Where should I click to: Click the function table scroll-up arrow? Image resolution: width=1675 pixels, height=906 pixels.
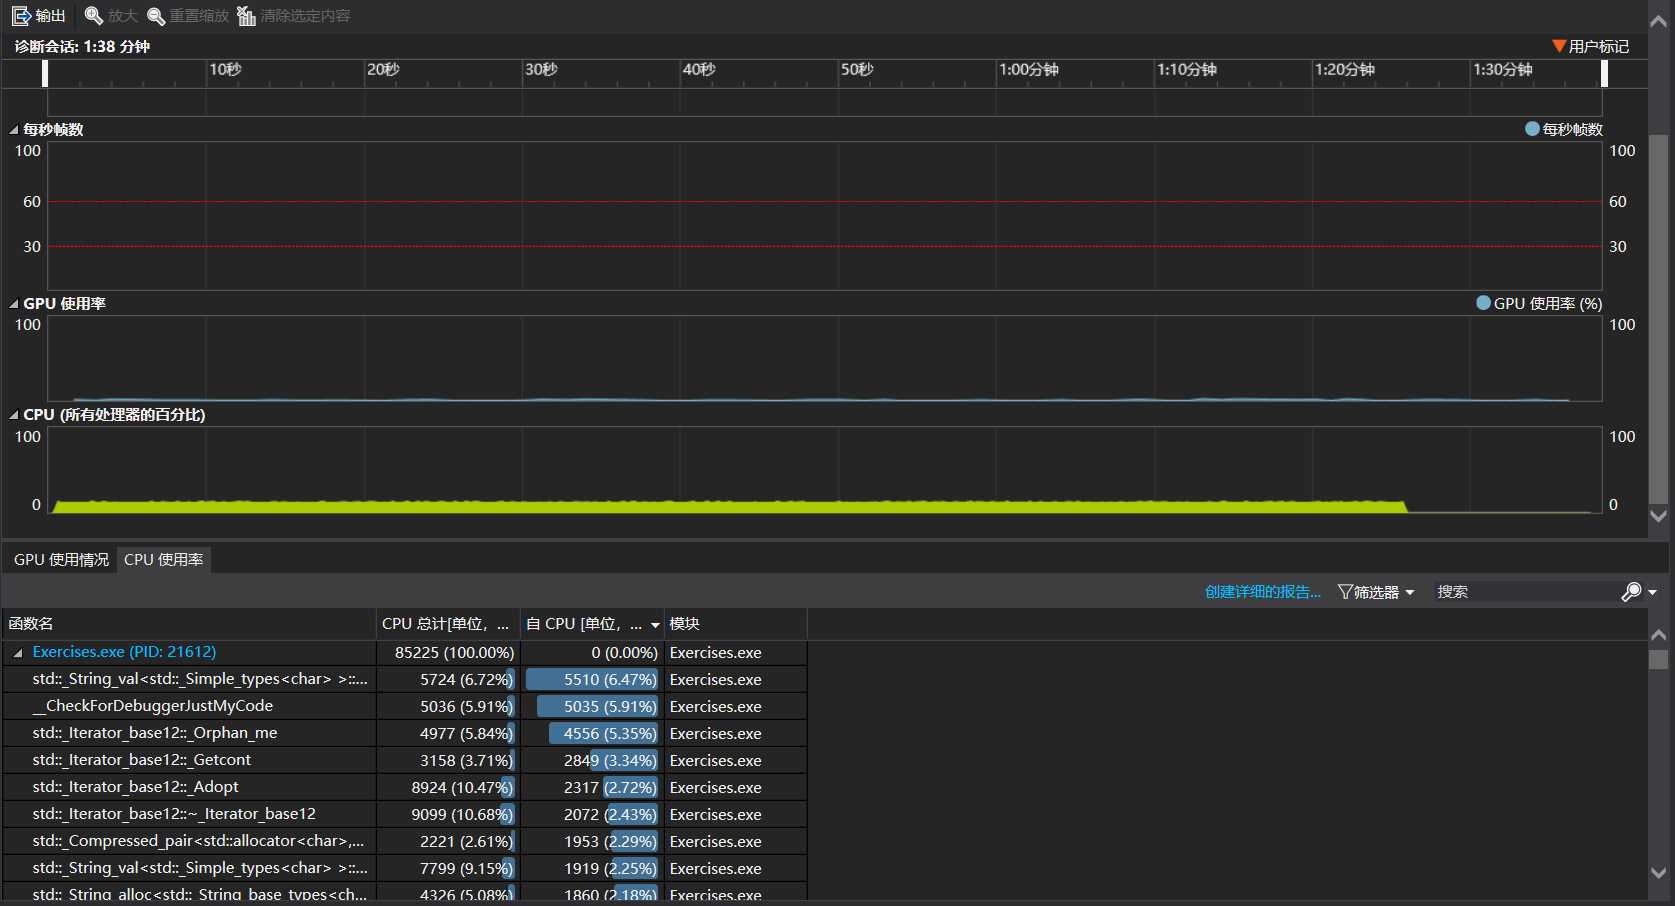point(1659,634)
